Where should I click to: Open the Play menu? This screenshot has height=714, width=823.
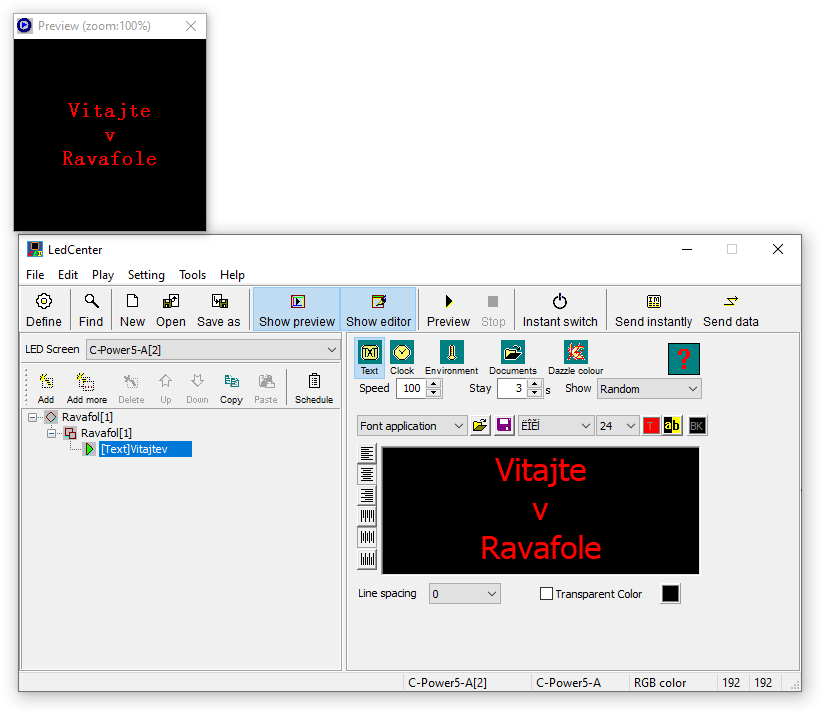pos(103,275)
